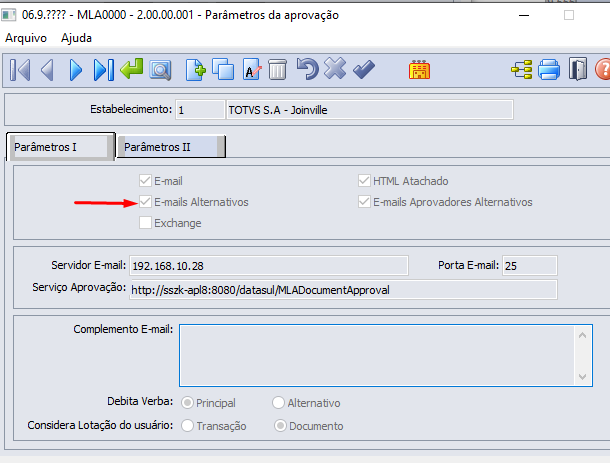Delete record using trash can icon
Screen dimensions: 610x463
coord(277,70)
